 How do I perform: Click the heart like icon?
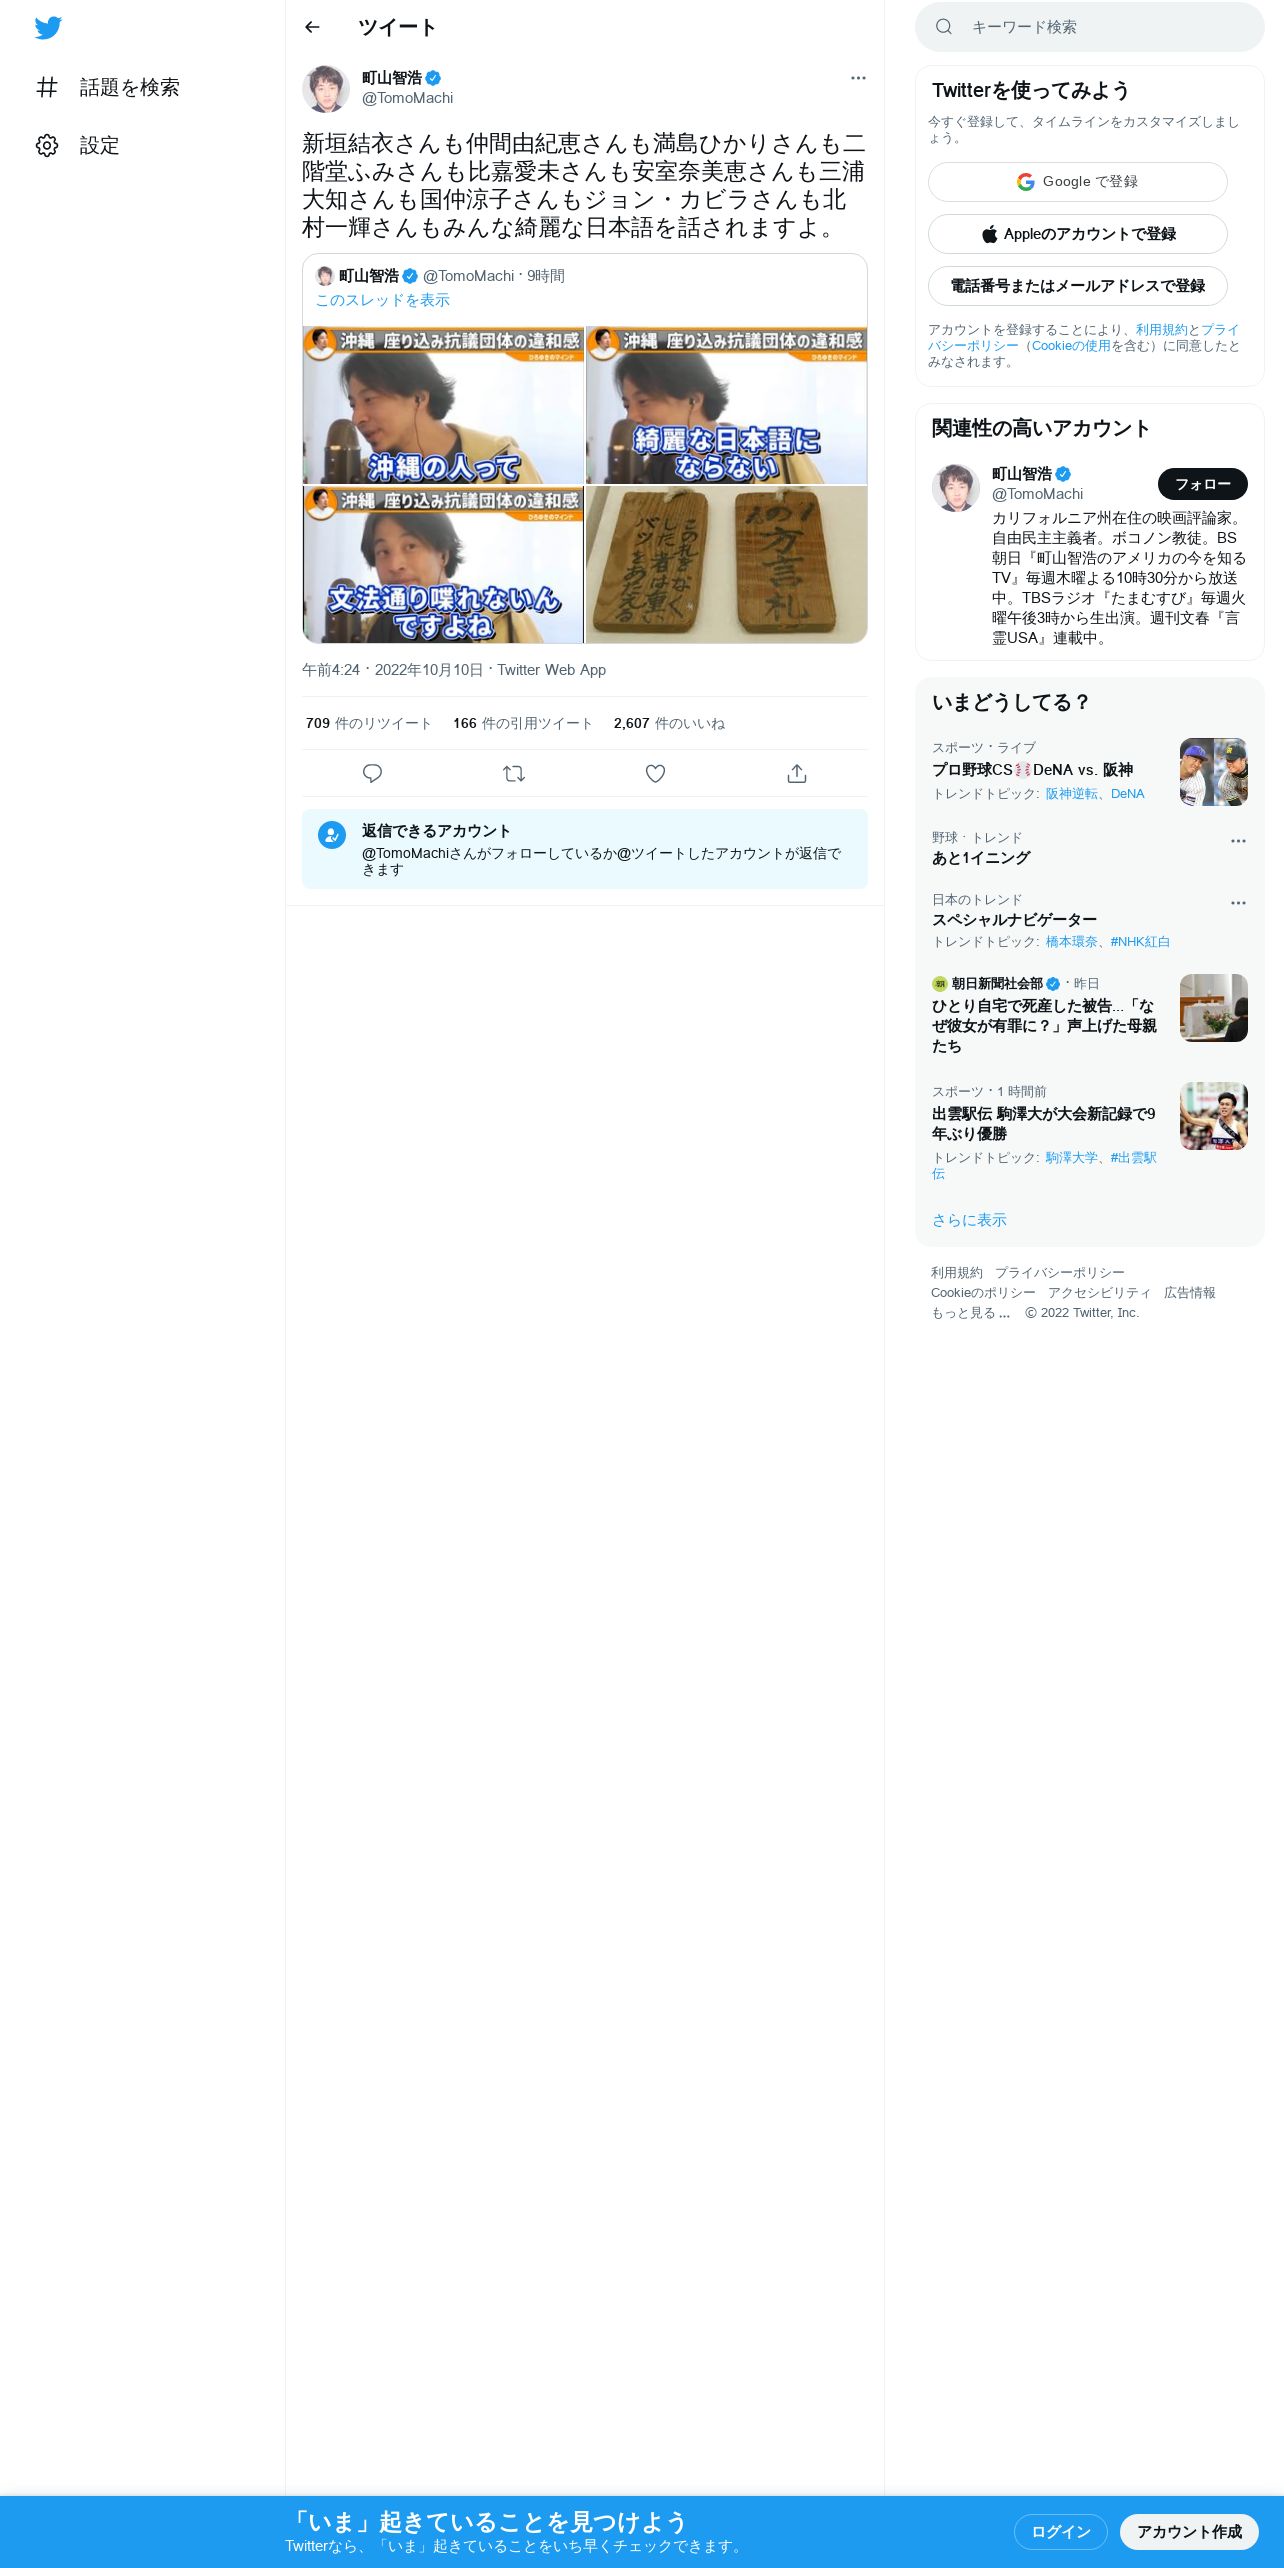click(655, 773)
